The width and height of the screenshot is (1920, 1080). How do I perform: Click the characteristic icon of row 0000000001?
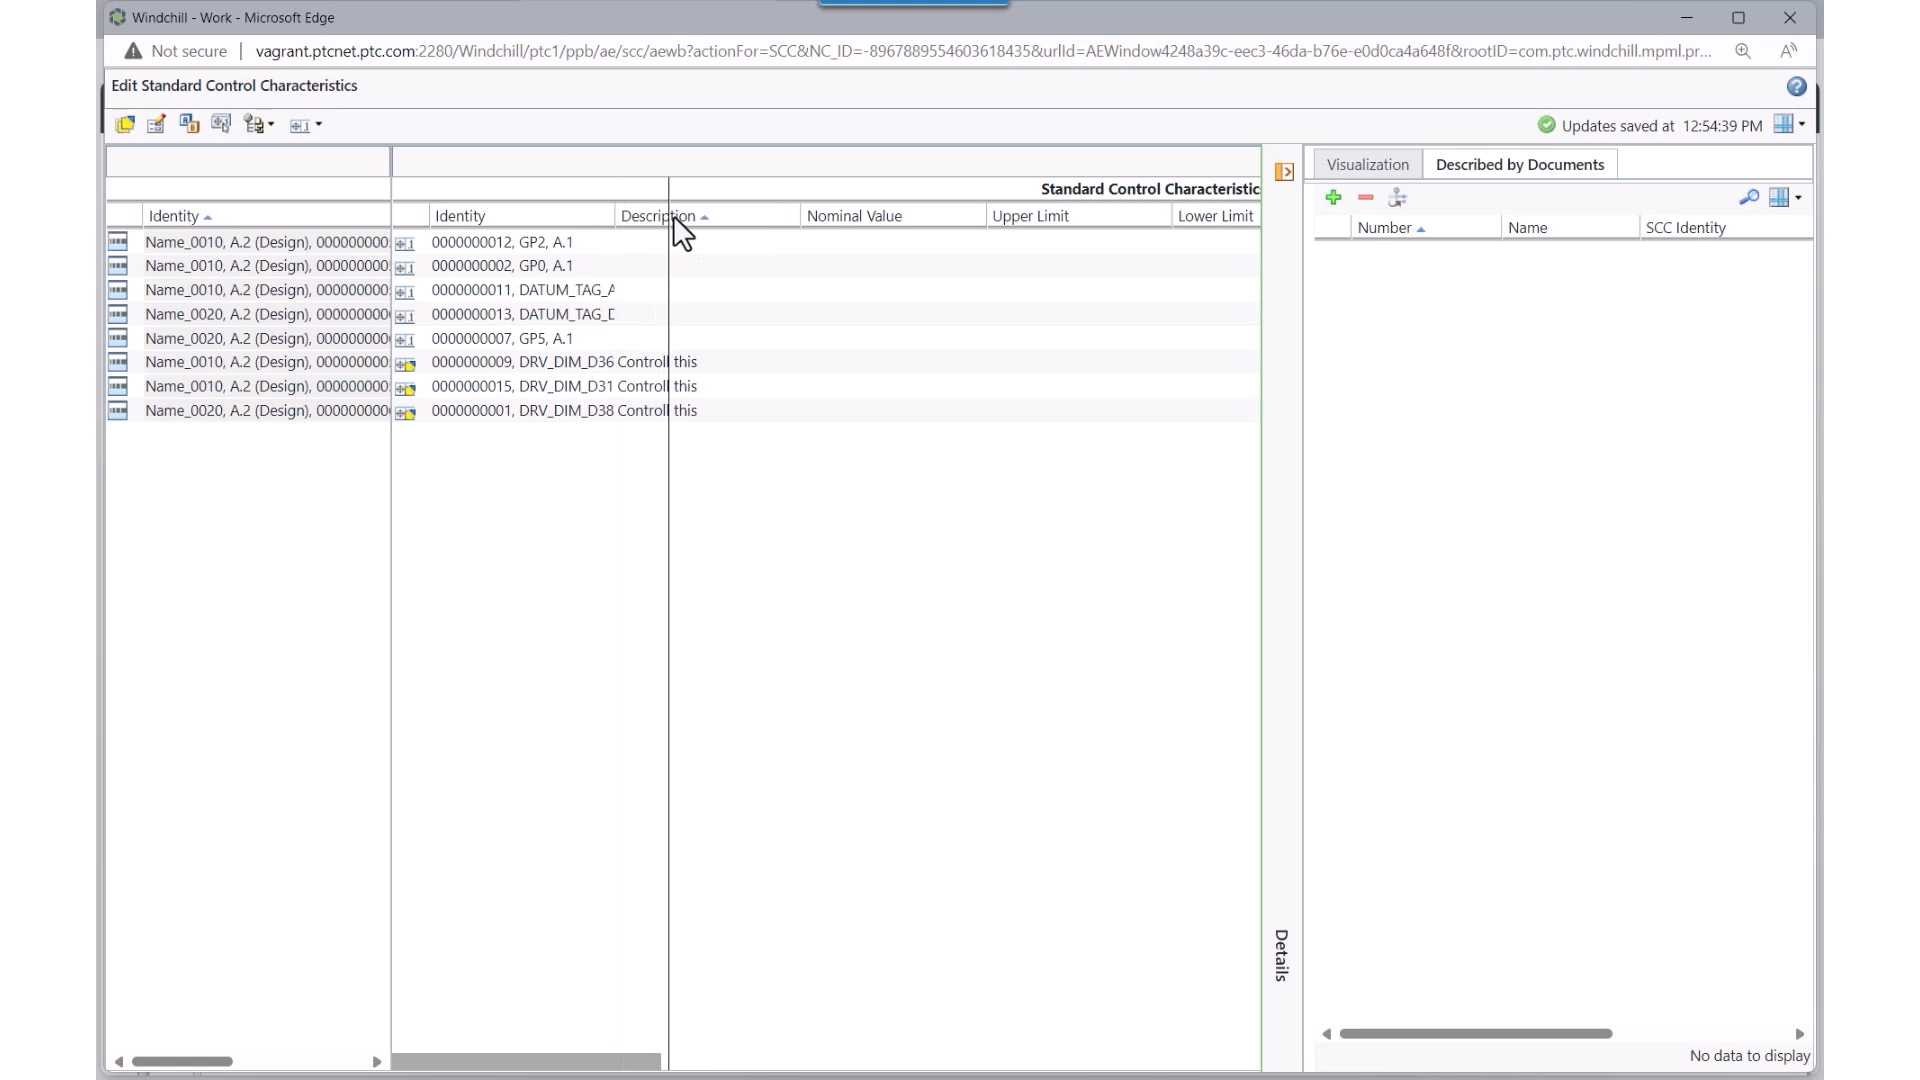tap(405, 412)
